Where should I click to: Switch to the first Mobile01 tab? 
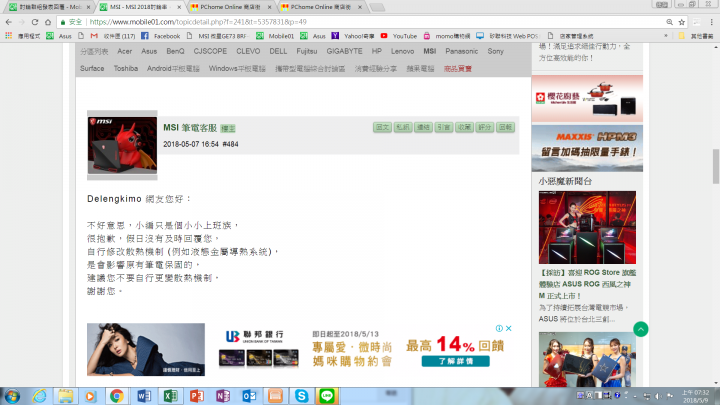click(x=50, y=7)
